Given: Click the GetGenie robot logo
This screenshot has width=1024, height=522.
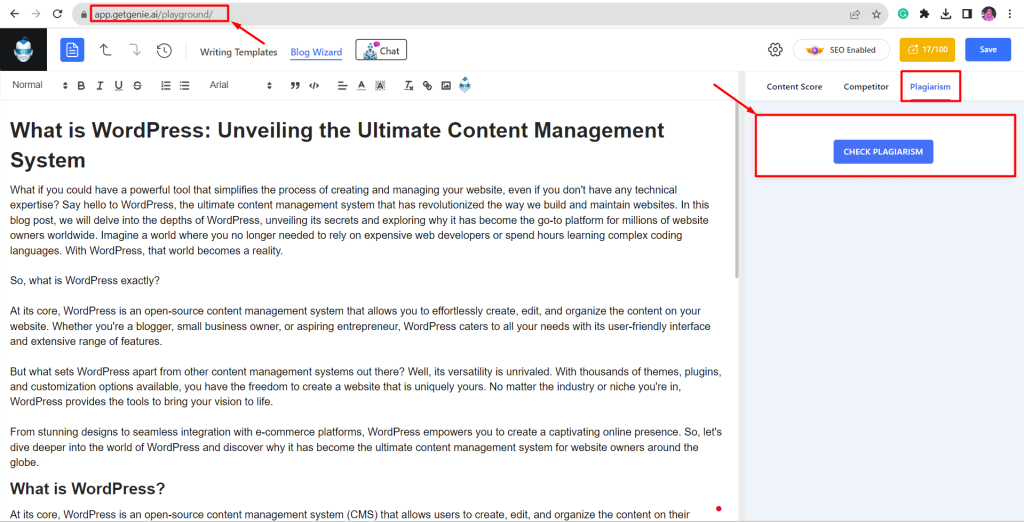Looking at the screenshot, I should (x=24, y=50).
